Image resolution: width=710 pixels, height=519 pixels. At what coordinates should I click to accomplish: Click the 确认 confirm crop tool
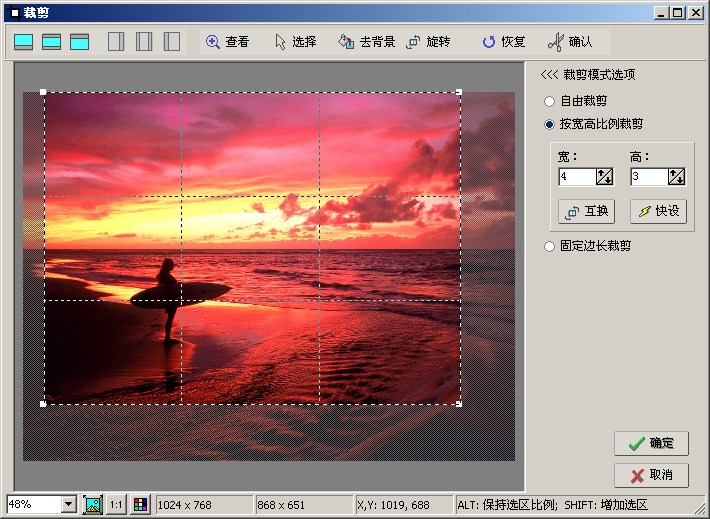pyautogui.click(x=570, y=42)
